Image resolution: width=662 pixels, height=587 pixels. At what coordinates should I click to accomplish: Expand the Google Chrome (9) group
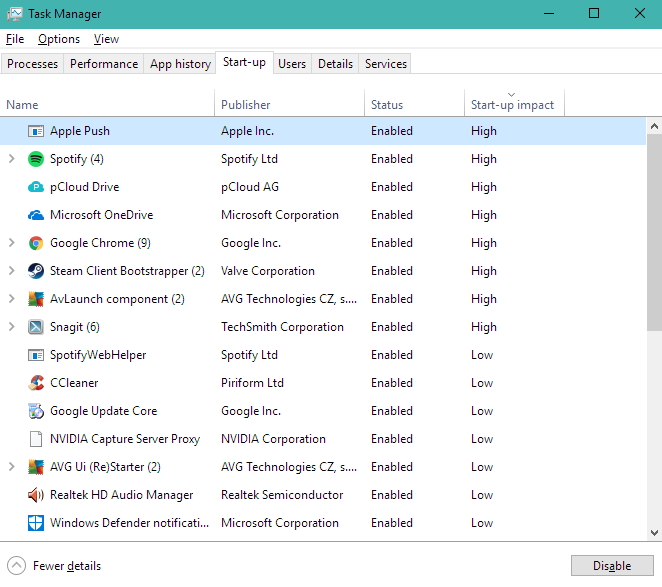pyautogui.click(x=12, y=243)
